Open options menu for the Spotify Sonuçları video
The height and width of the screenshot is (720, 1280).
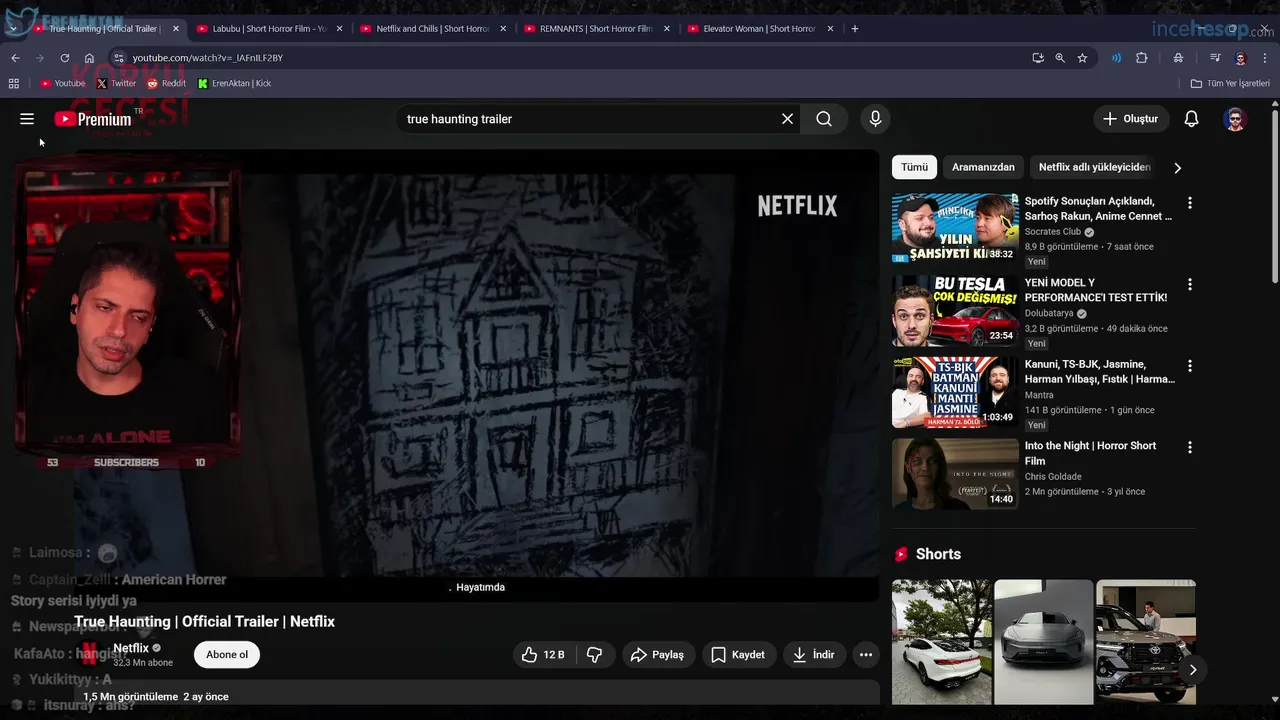click(x=1189, y=203)
